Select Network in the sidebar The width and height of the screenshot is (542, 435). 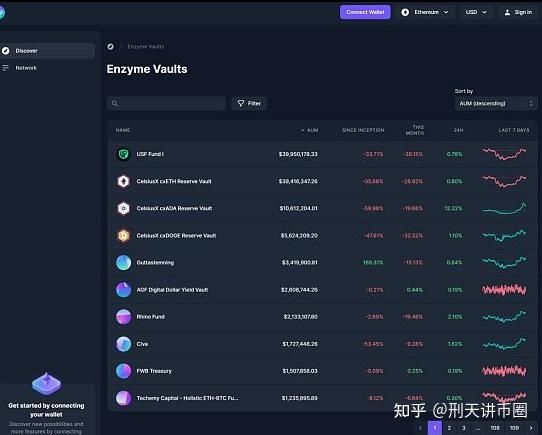47,68
